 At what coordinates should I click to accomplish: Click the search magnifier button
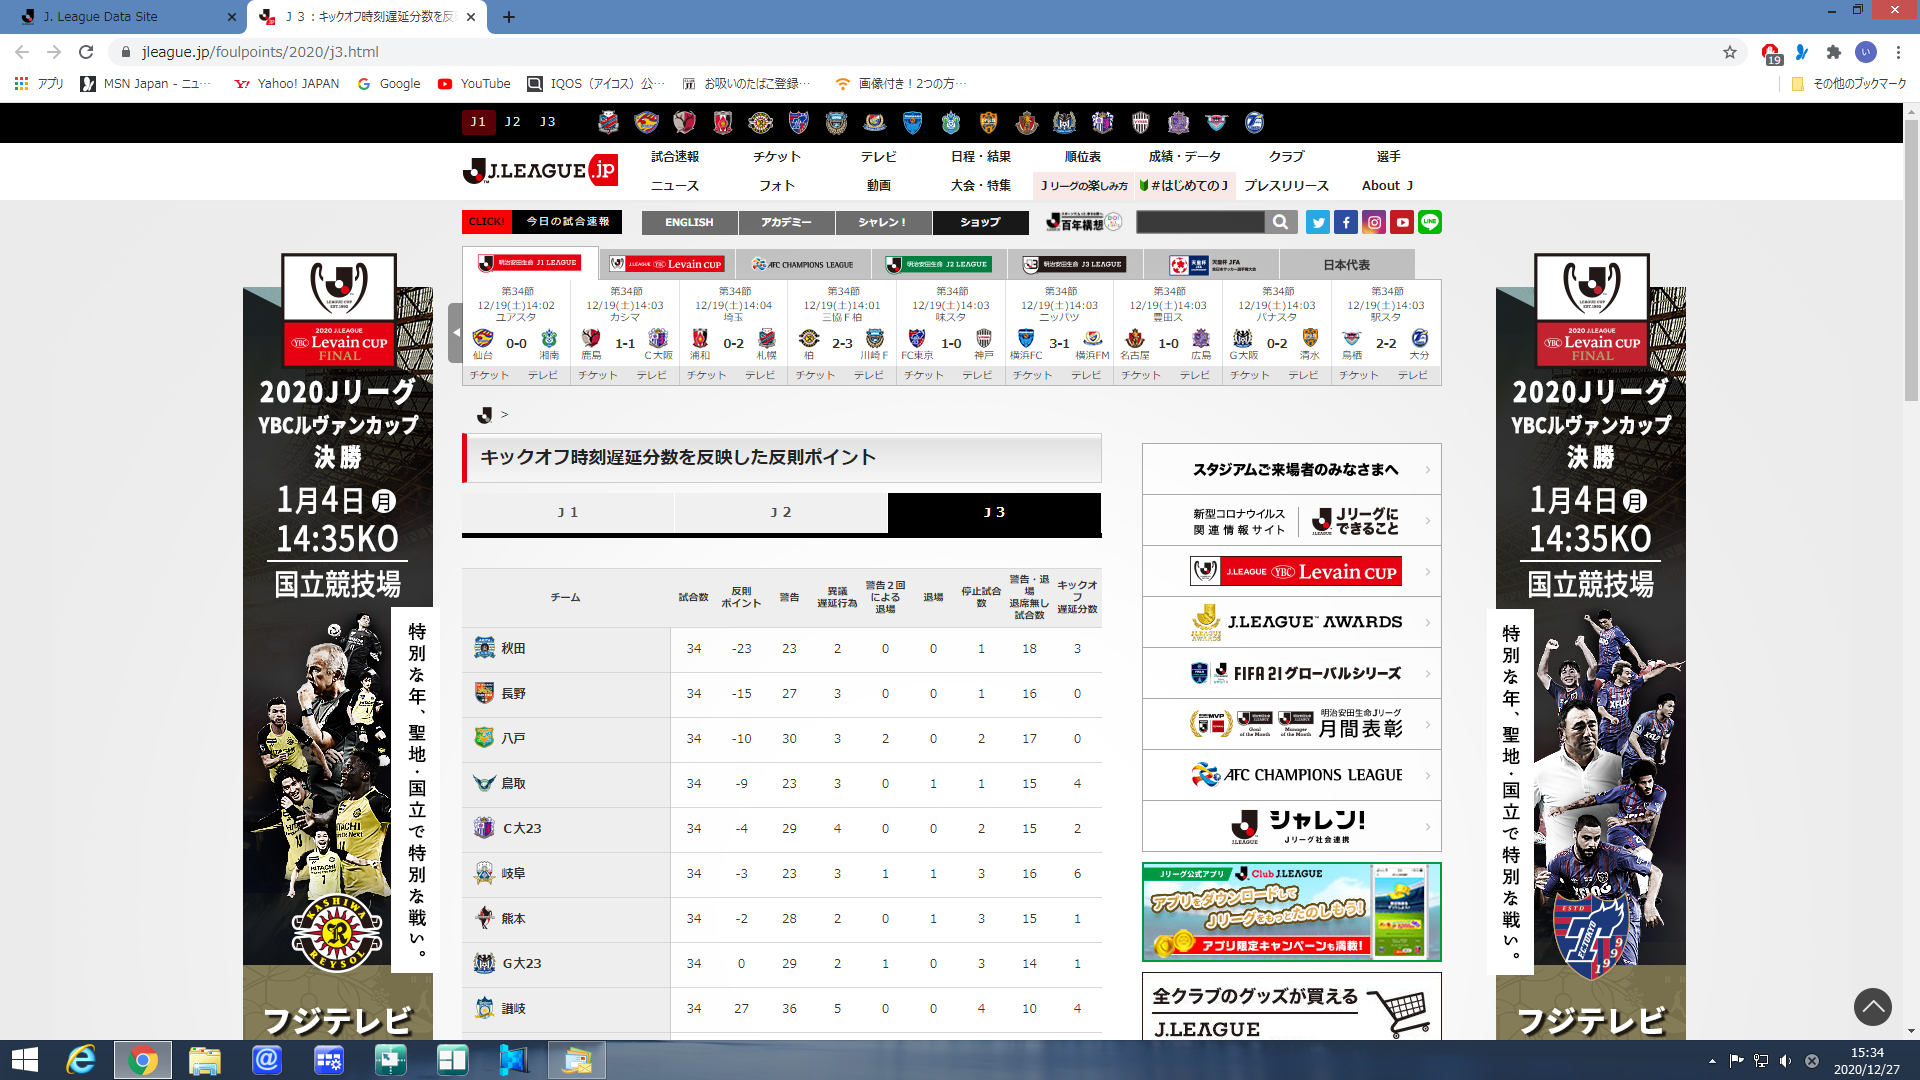[x=1280, y=222]
